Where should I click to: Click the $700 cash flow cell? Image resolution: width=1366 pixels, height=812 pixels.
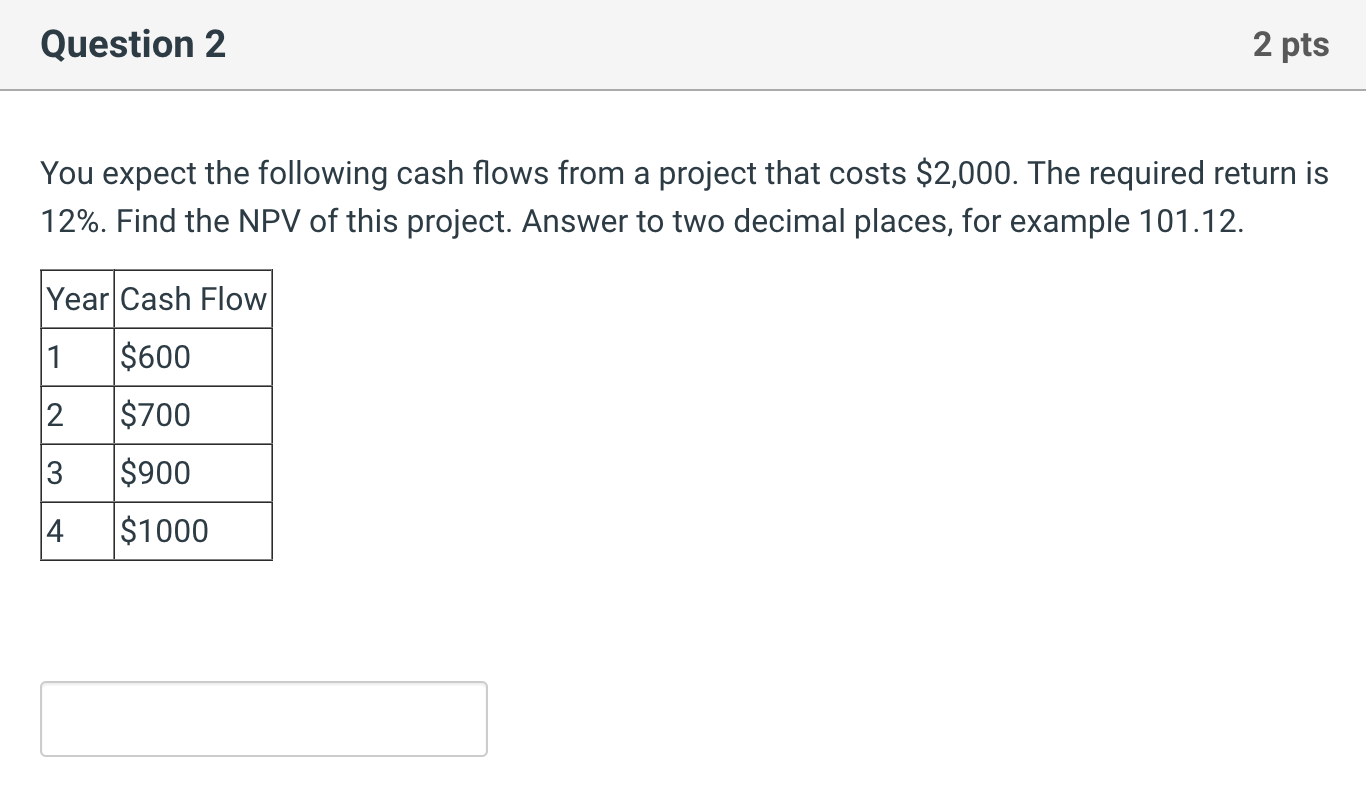point(193,415)
